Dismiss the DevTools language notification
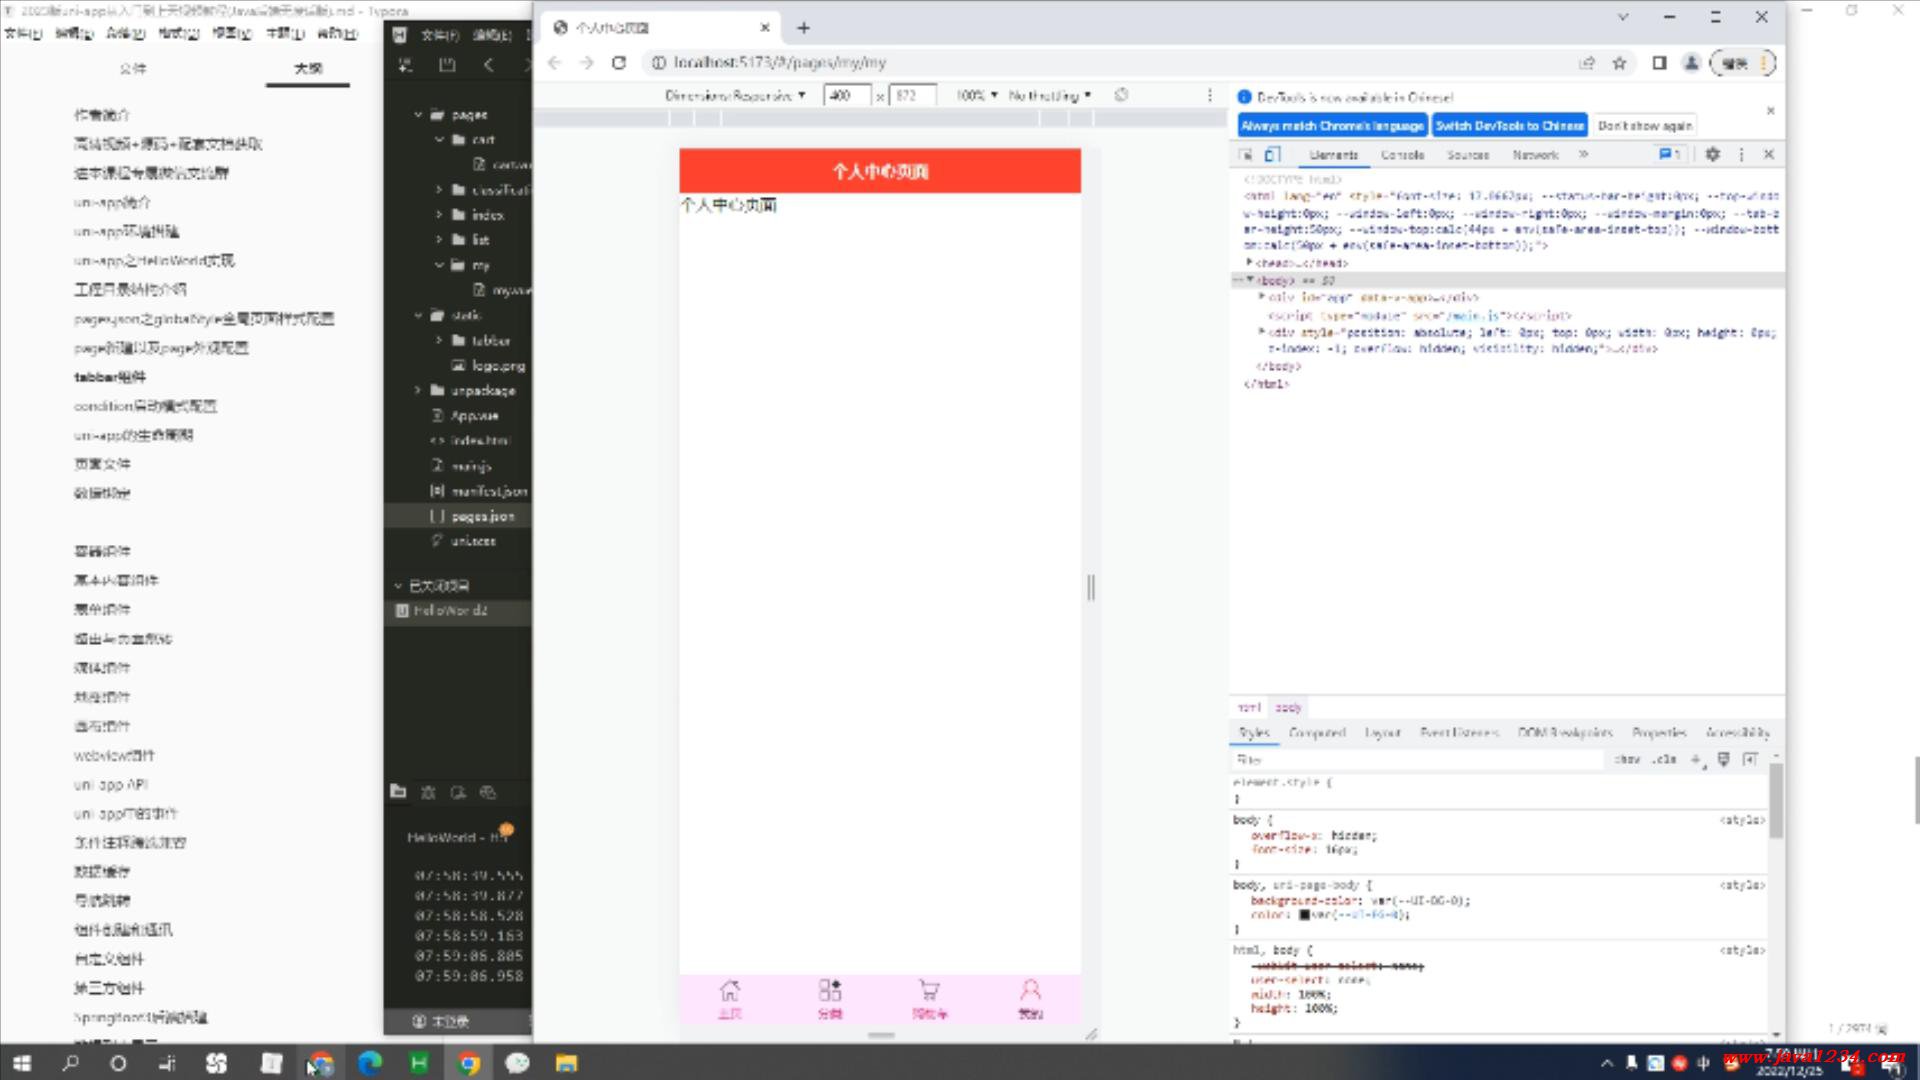This screenshot has width=1920, height=1080. click(x=1770, y=111)
